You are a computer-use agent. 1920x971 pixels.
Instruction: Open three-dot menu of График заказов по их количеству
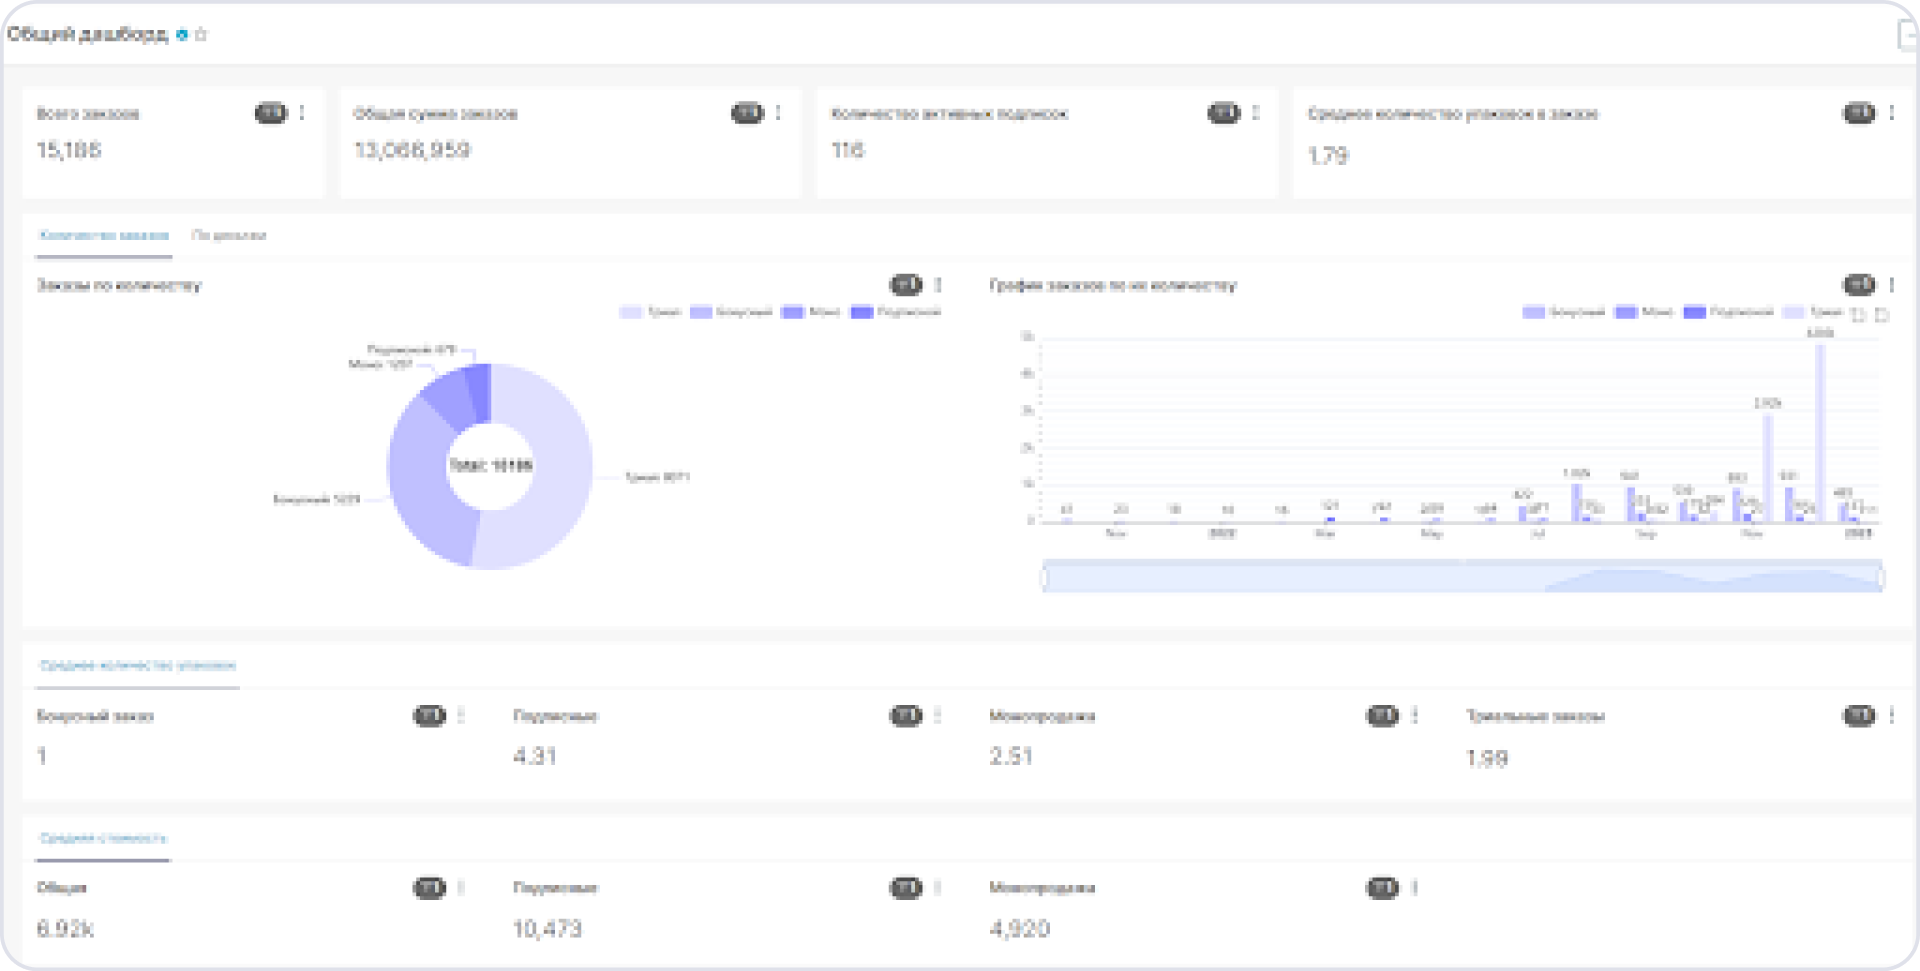tap(1891, 285)
